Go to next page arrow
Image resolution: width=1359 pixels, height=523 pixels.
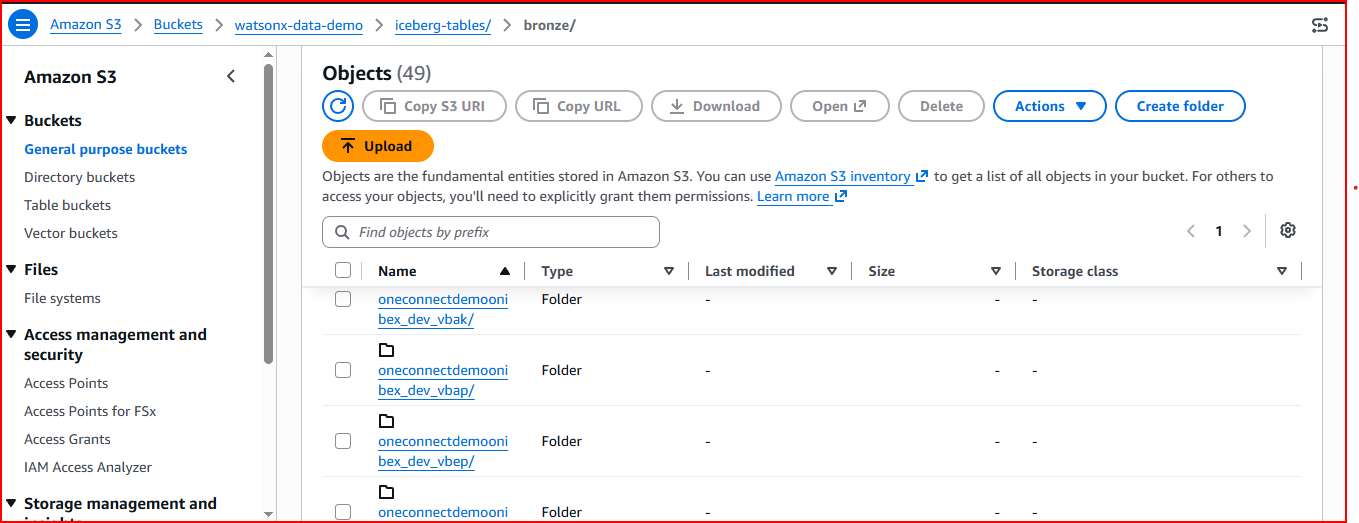pyautogui.click(x=1247, y=231)
